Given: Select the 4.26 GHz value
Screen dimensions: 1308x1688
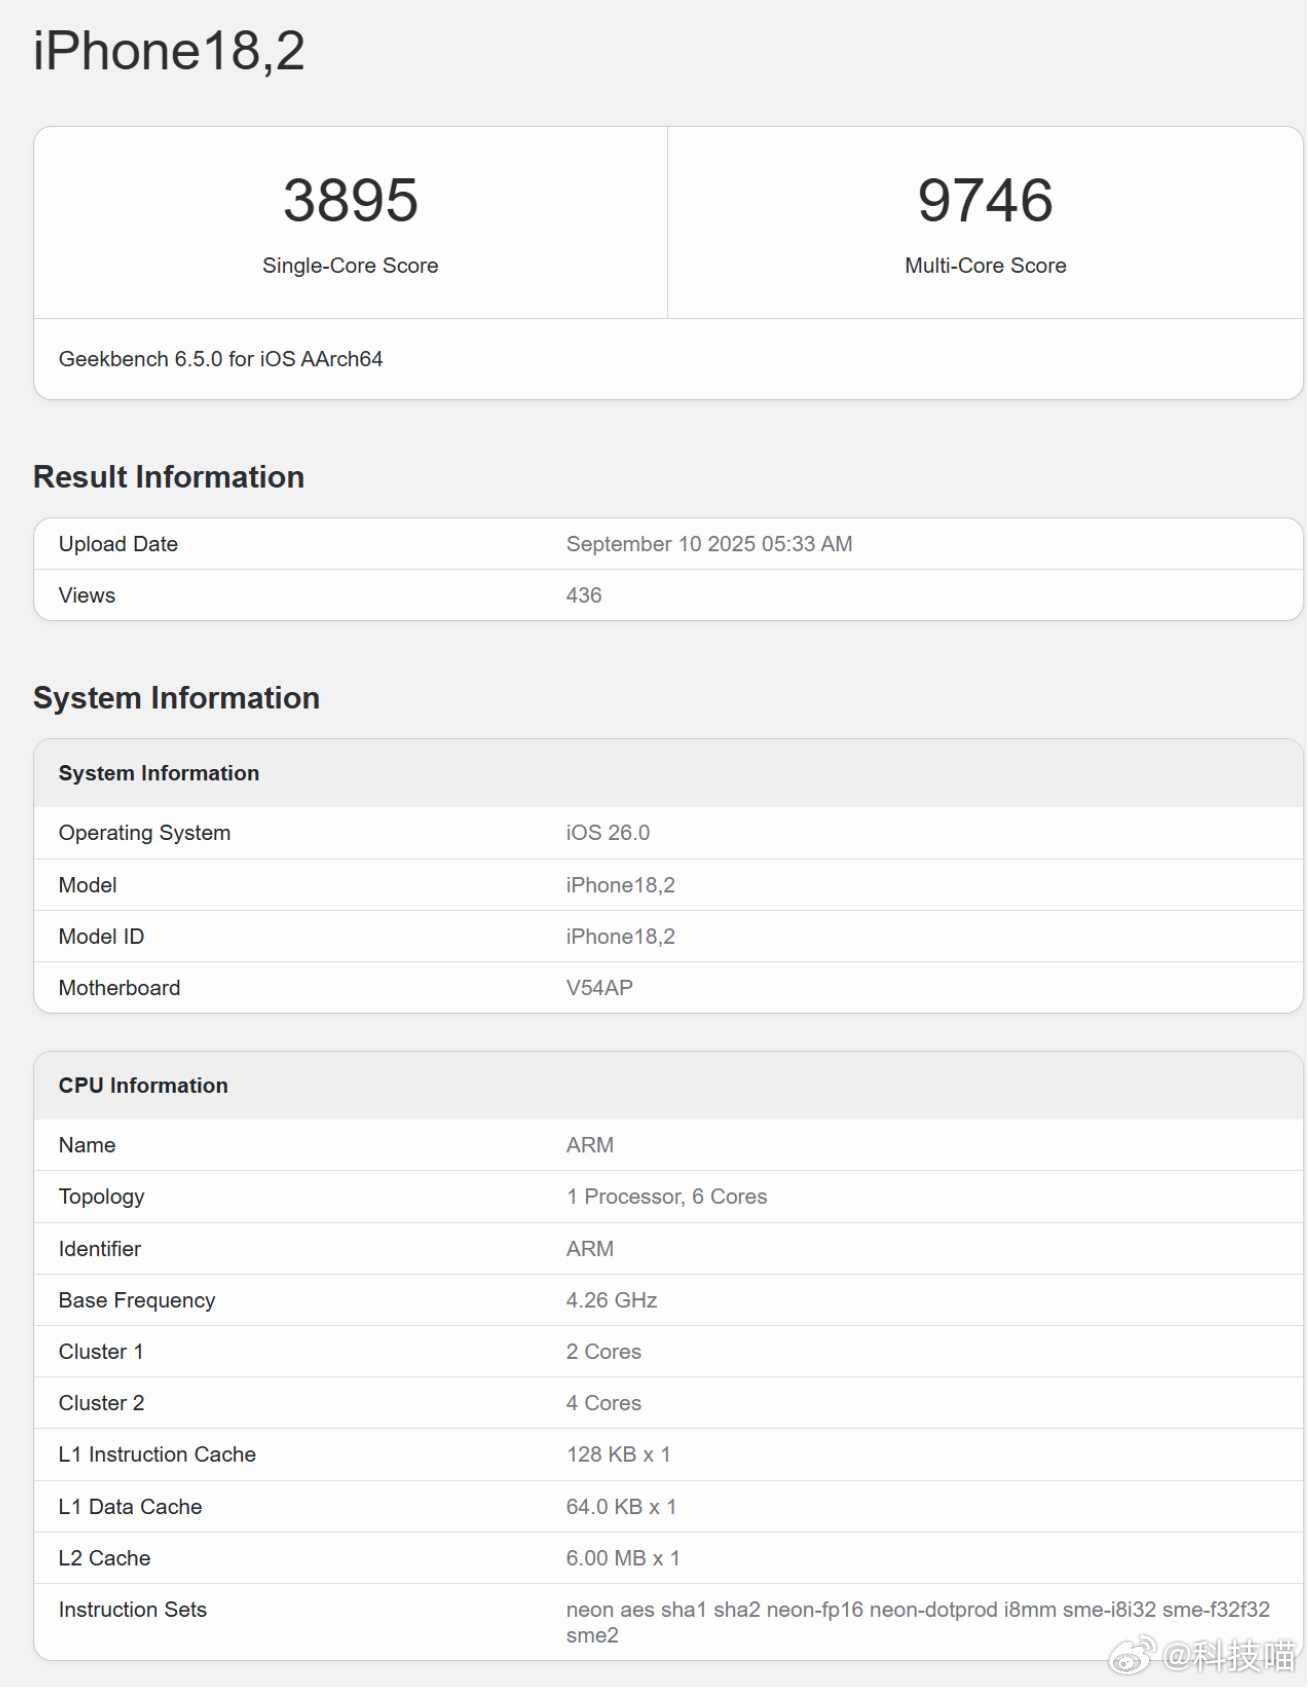Looking at the screenshot, I should [x=612, y=1300].
